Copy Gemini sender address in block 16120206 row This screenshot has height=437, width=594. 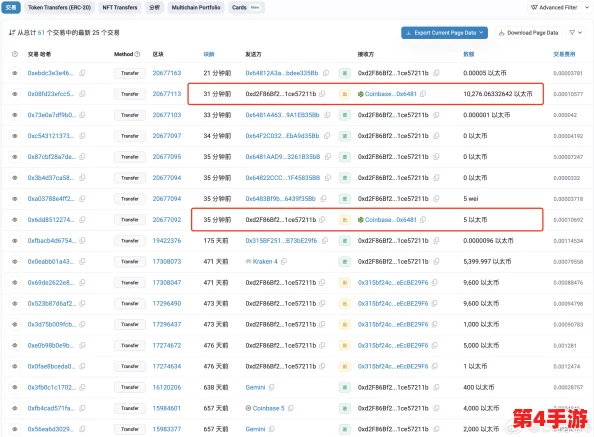pos(272,387)
